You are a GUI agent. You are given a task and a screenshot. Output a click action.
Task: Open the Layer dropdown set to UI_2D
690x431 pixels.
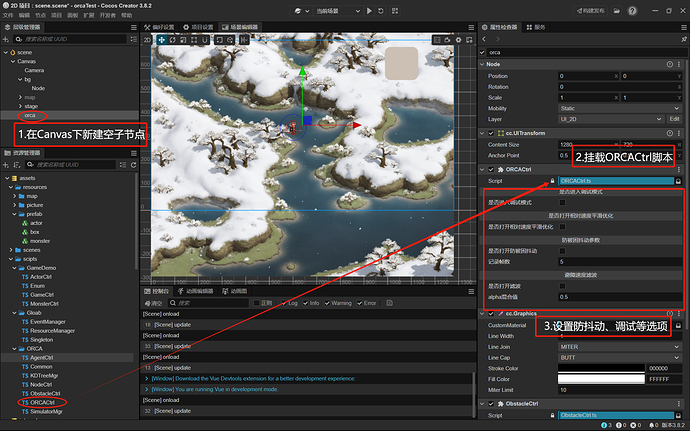[x=611, y=119]
